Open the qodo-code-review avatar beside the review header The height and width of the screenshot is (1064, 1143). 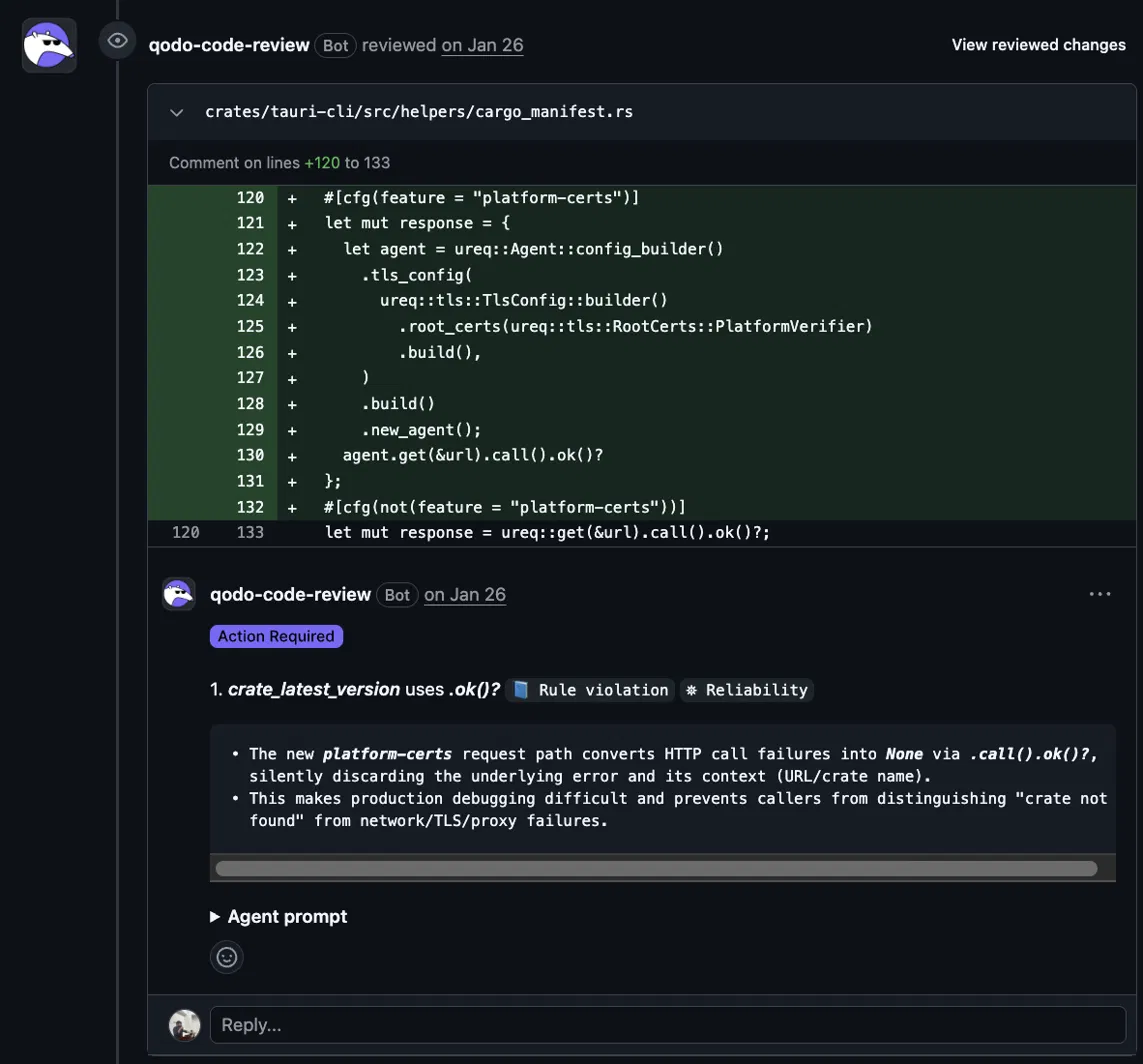tap(49, 45)
